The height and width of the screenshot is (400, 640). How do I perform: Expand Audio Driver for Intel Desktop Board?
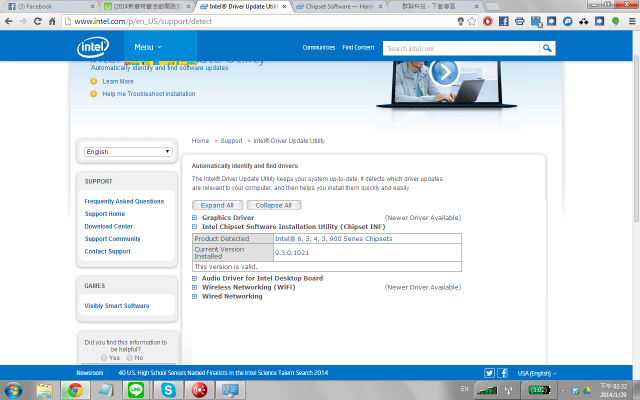(194, 278)
